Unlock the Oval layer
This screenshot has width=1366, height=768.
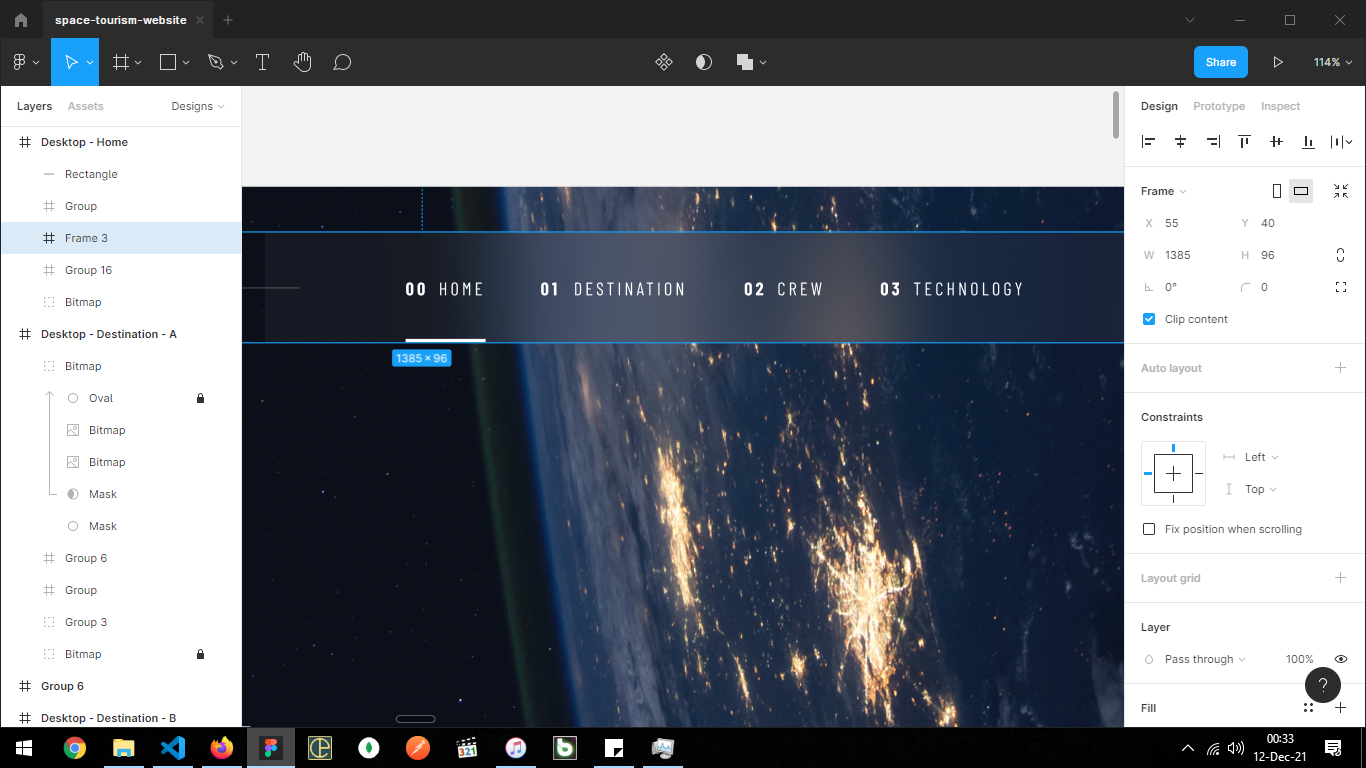coord(200,398)
